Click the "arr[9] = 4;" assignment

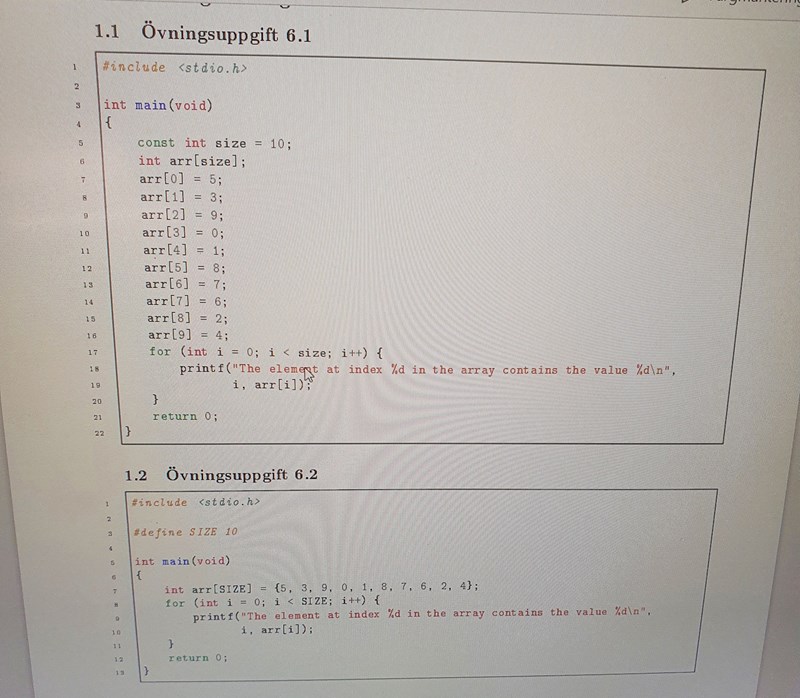tap(189, 334)
